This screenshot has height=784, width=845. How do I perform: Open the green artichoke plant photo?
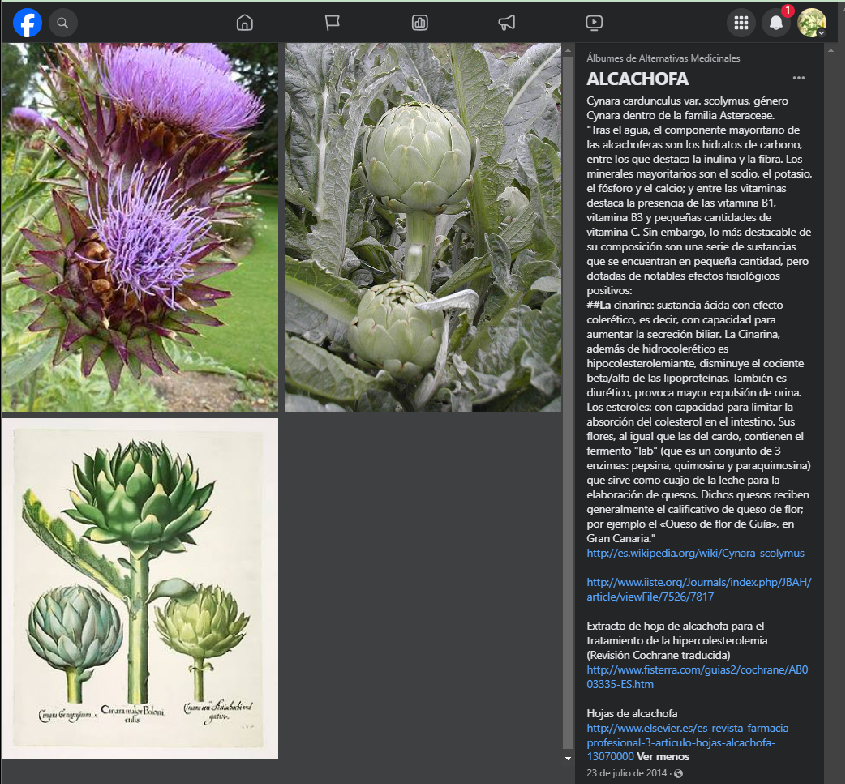(x=423, y=227)
